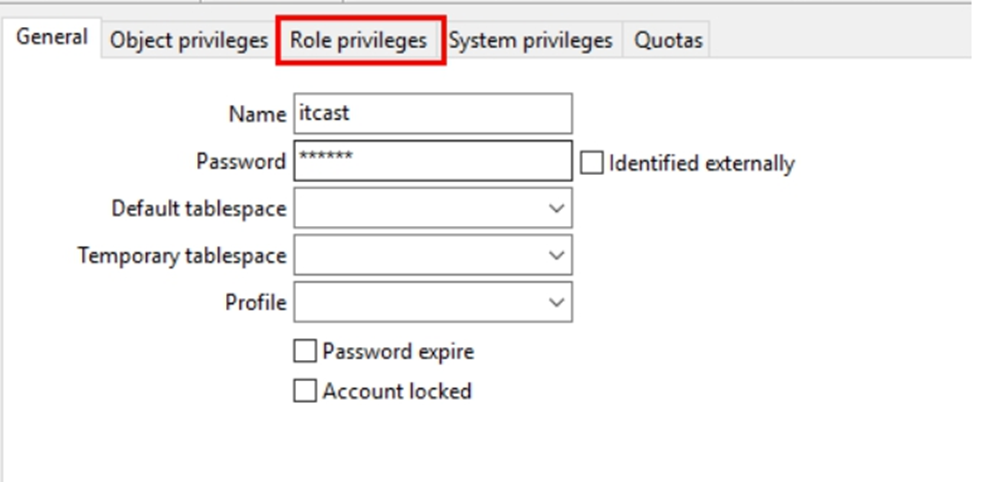This screenshot has width=982, height=482.
Task: Click the Default tablespace label text
Action: pyautogui.click(x=199, y=208)
